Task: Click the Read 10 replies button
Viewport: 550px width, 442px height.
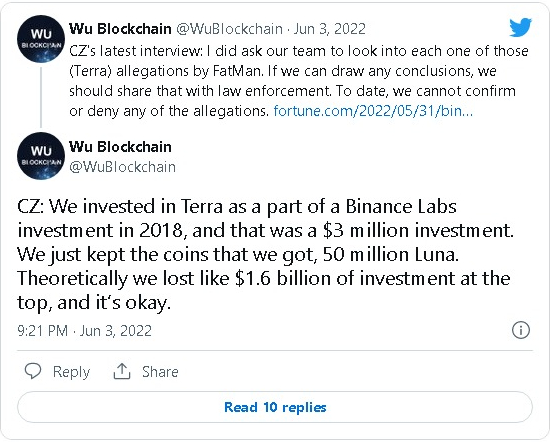Action: point(275,407)
